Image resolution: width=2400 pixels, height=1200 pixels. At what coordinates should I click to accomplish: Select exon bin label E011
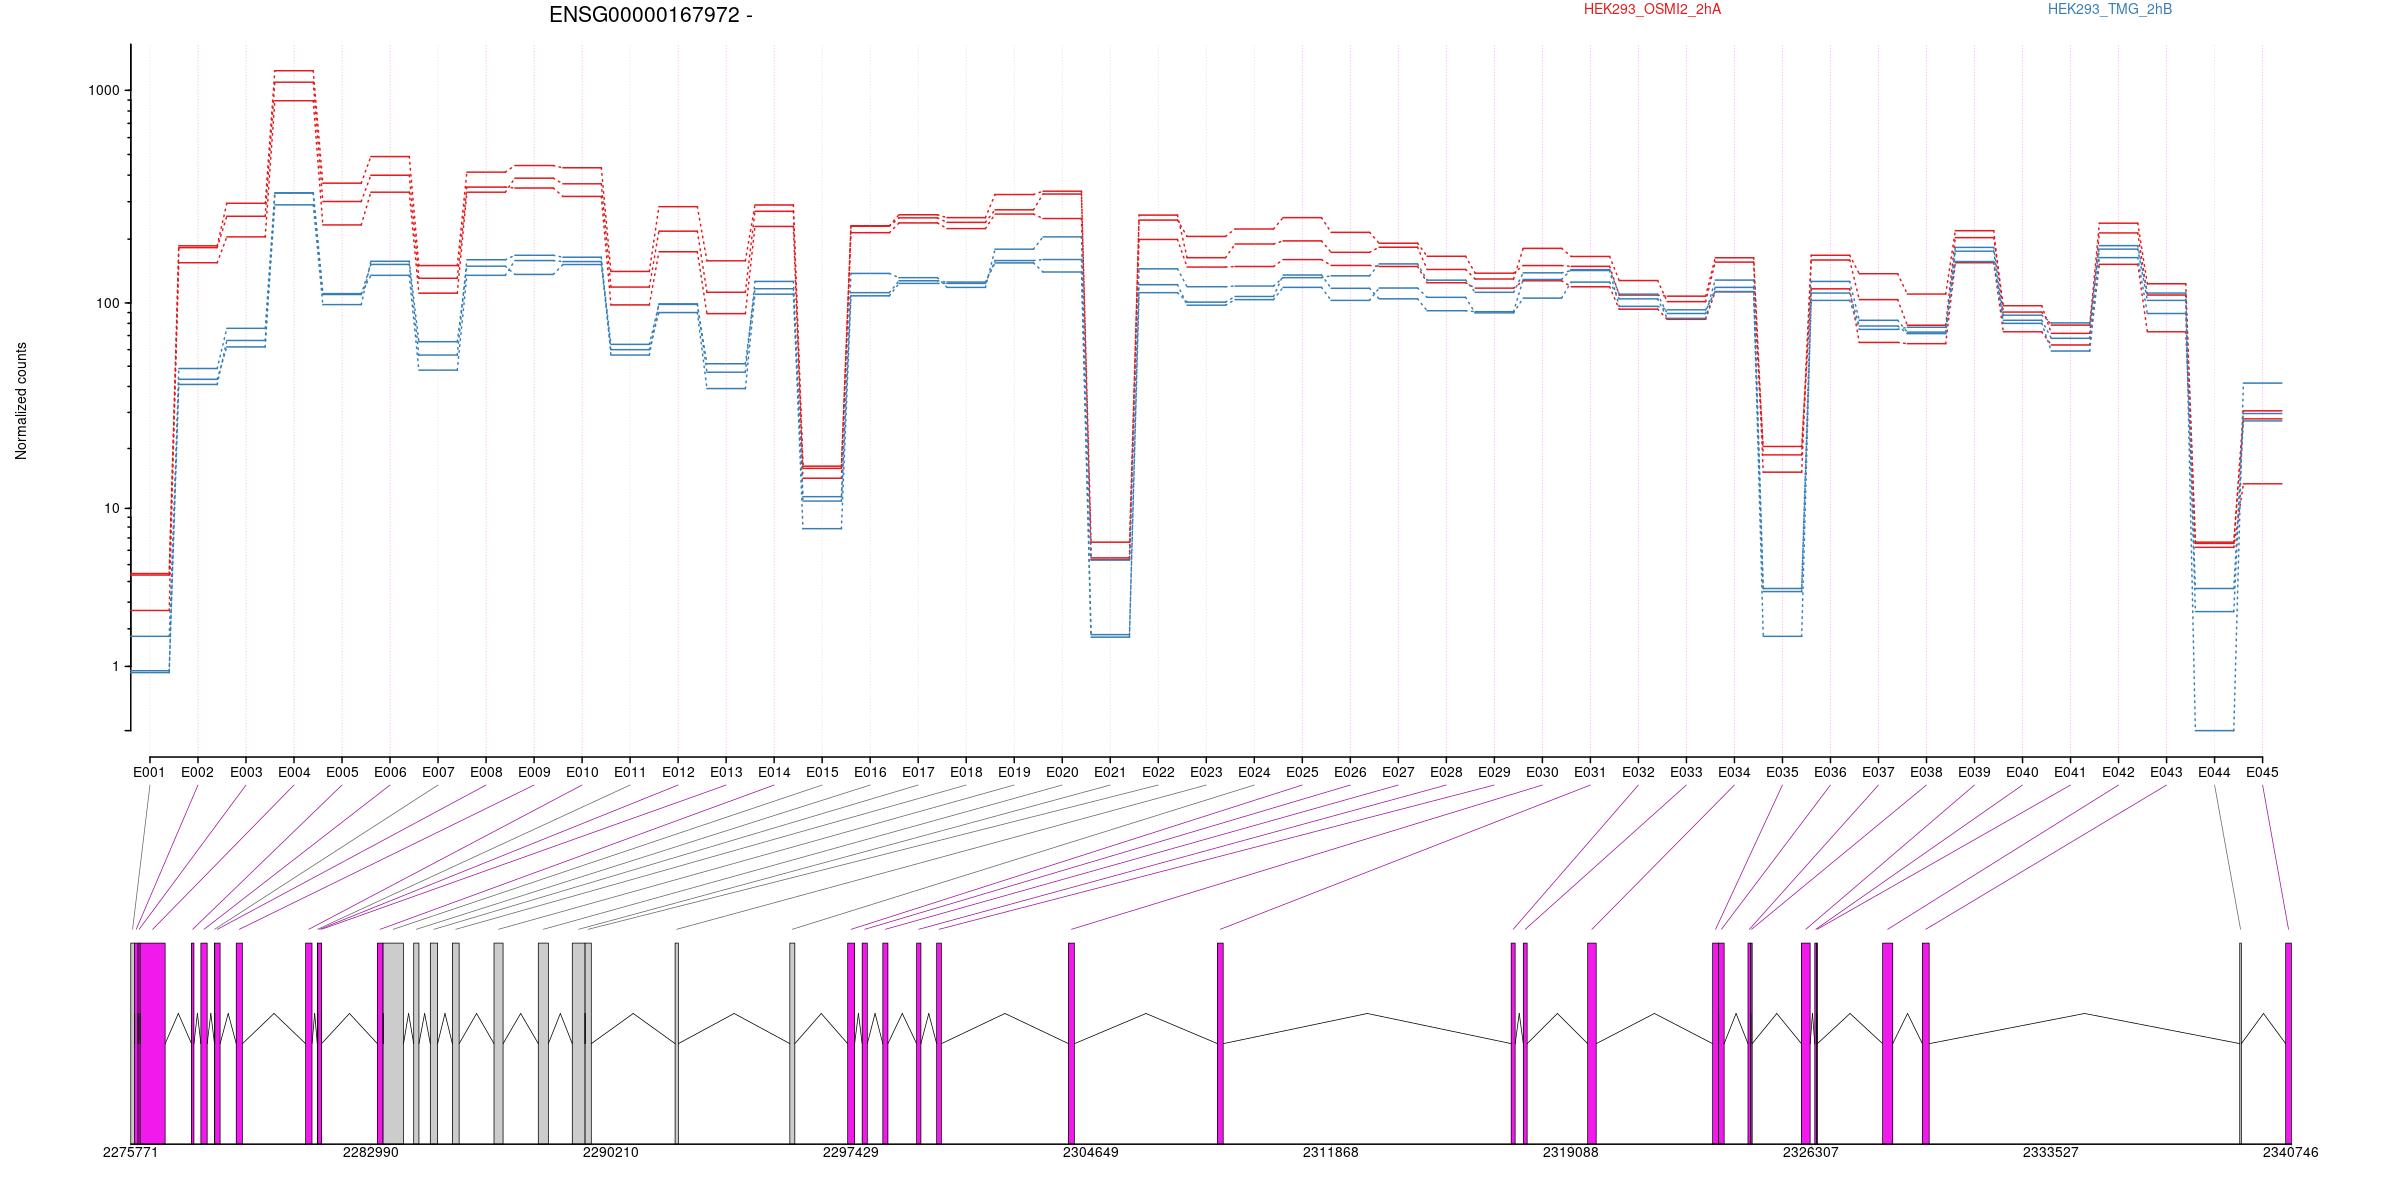(x=629, y=772)
